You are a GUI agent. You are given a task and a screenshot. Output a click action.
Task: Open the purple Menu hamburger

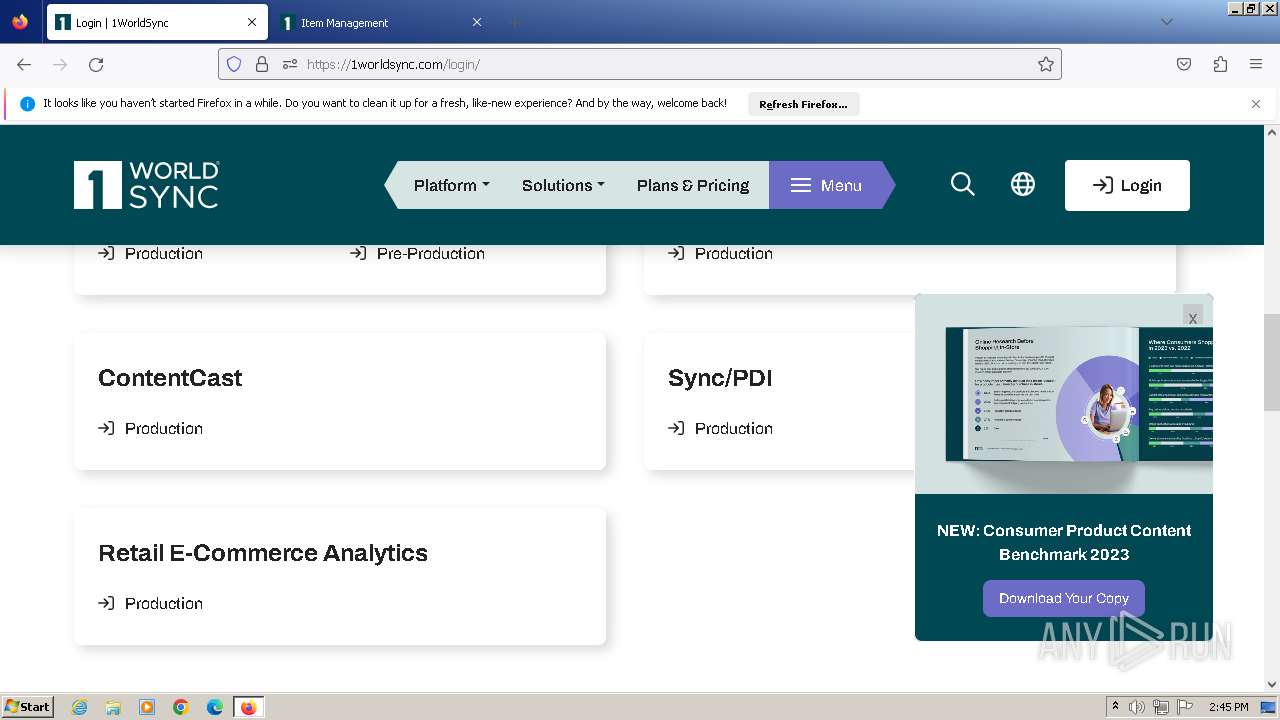826,185
